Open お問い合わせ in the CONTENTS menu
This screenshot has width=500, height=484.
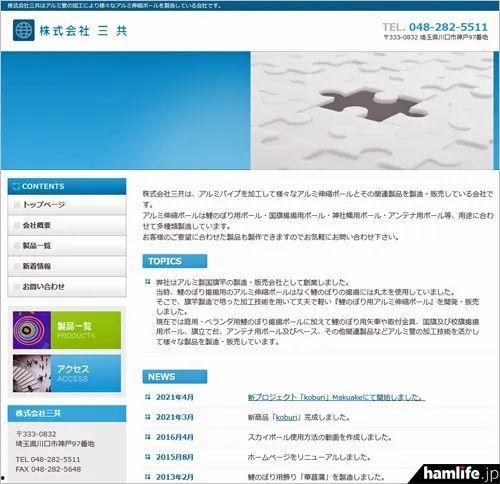(67, 287)
